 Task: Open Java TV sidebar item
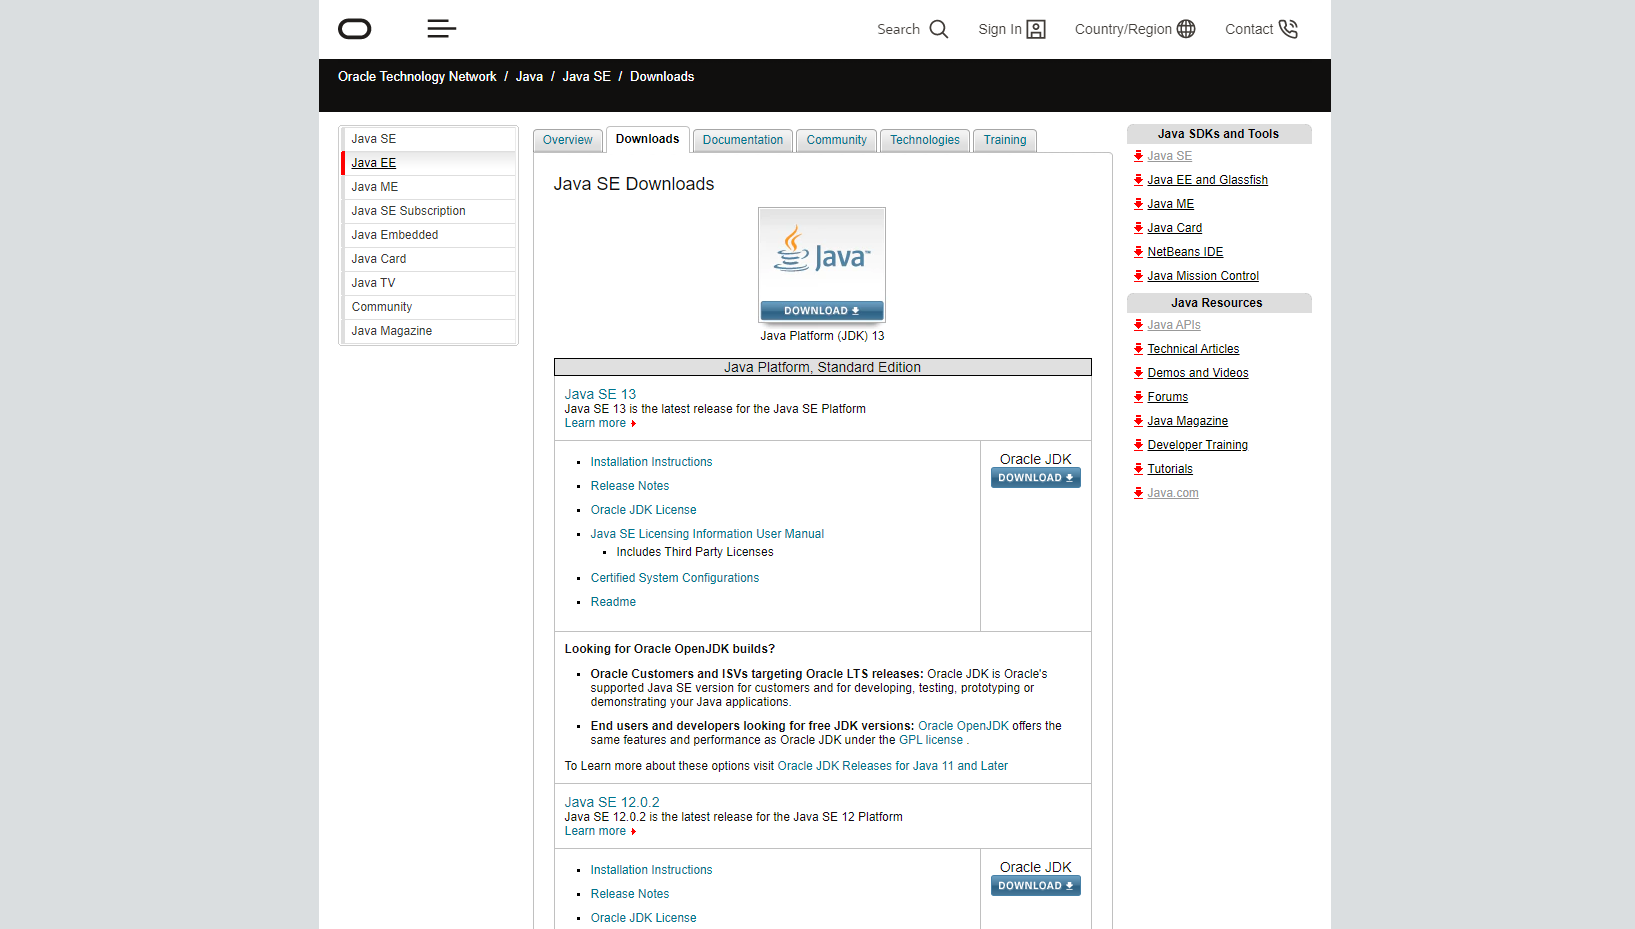click(429, 283)
